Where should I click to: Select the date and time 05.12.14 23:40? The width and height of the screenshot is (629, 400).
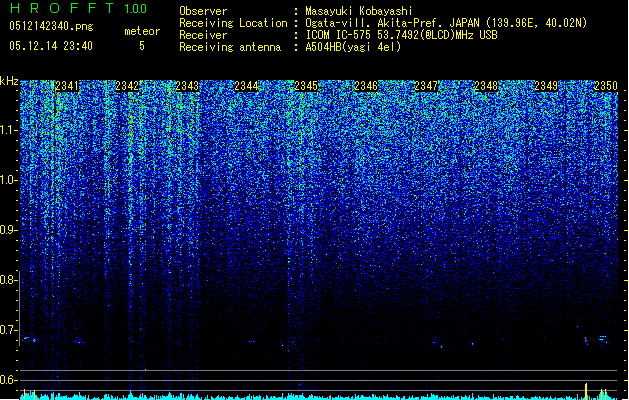point(51,46)
